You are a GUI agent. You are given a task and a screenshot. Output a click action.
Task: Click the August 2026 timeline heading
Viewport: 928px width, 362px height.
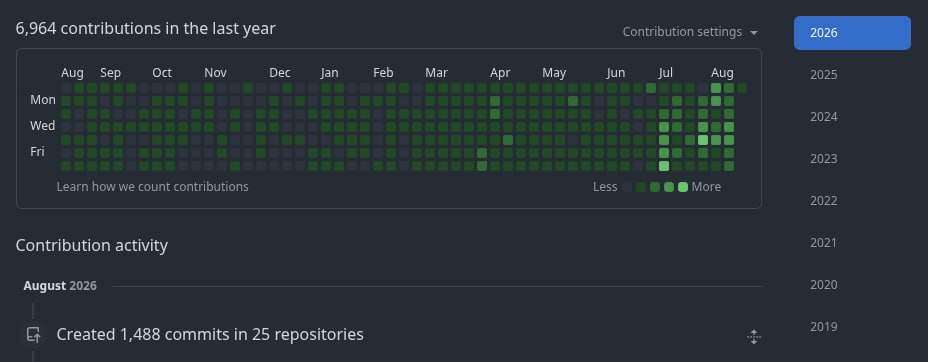60,286
